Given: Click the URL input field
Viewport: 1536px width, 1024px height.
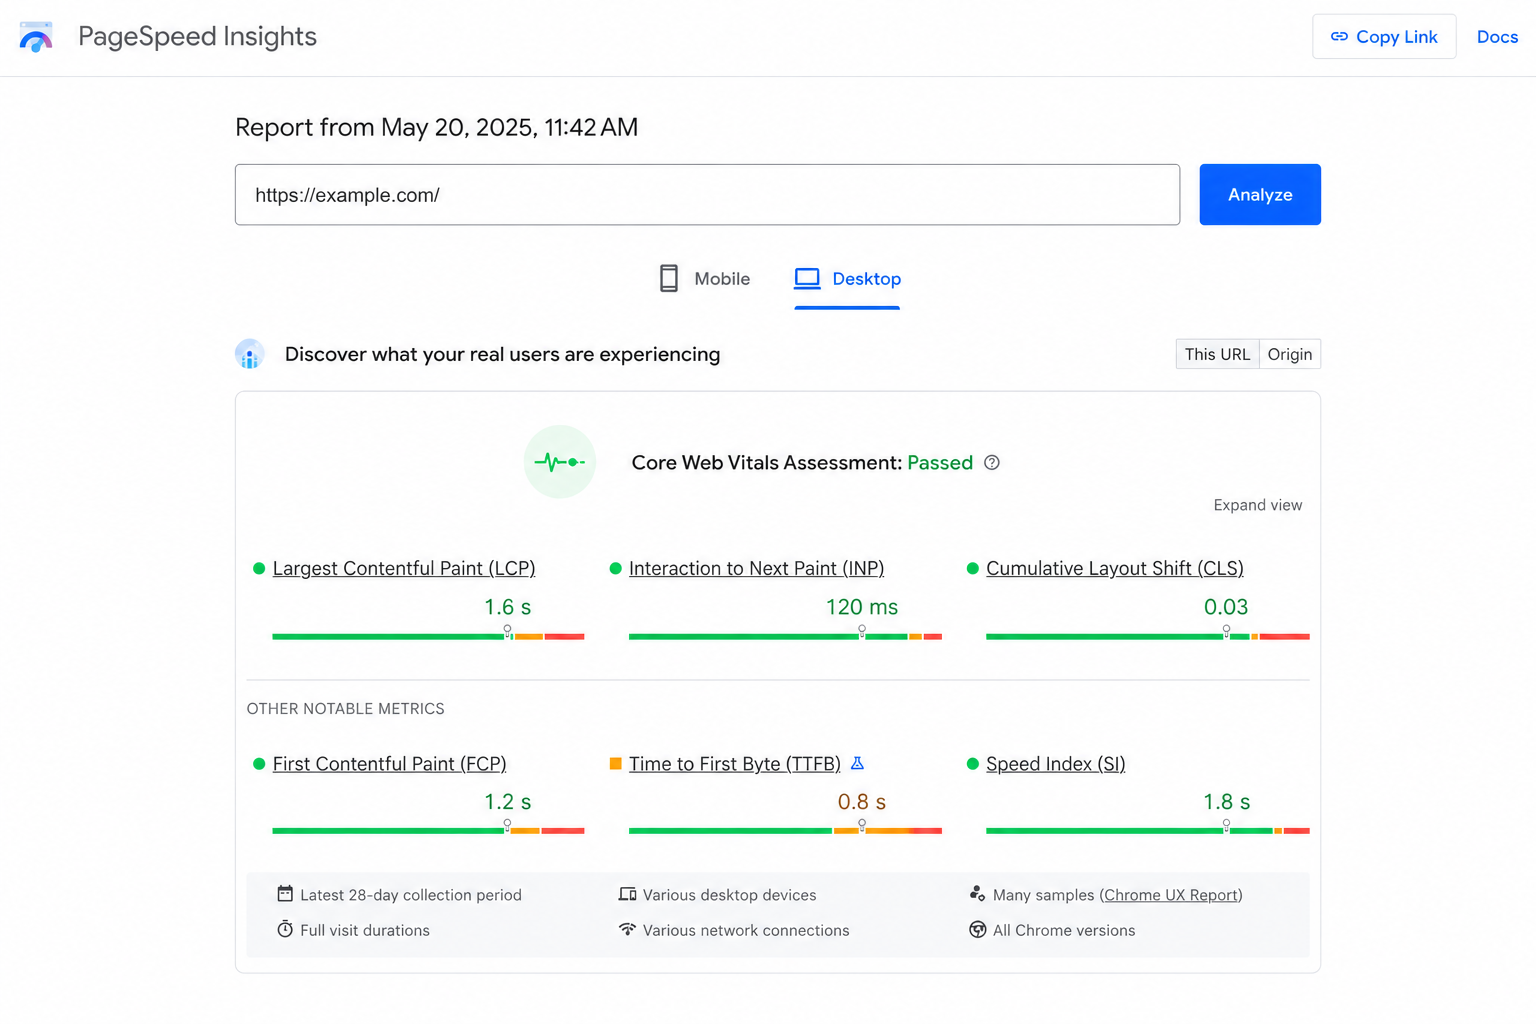Looking at the screenshot, I should (707, 195).
